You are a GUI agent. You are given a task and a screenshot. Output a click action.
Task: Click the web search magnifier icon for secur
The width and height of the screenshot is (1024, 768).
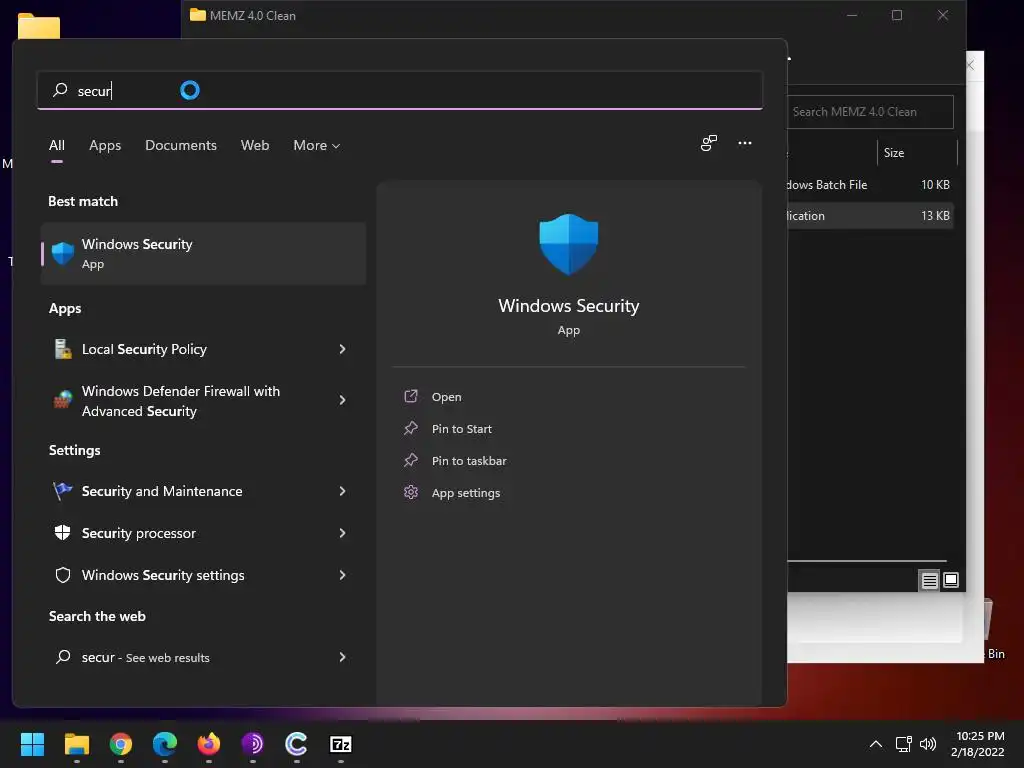tap(63, 657)
